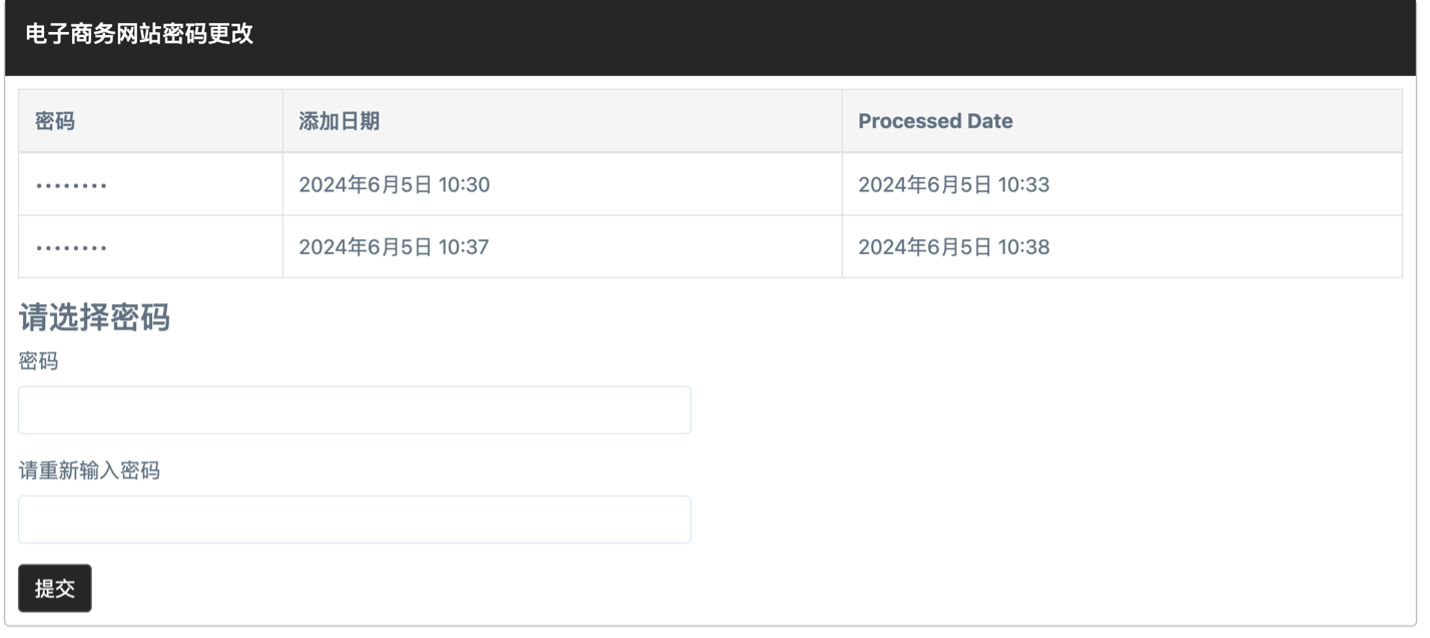Select the first password history row
The image size is (1430, 638).
pyautogui.click(x=710, y=184)
